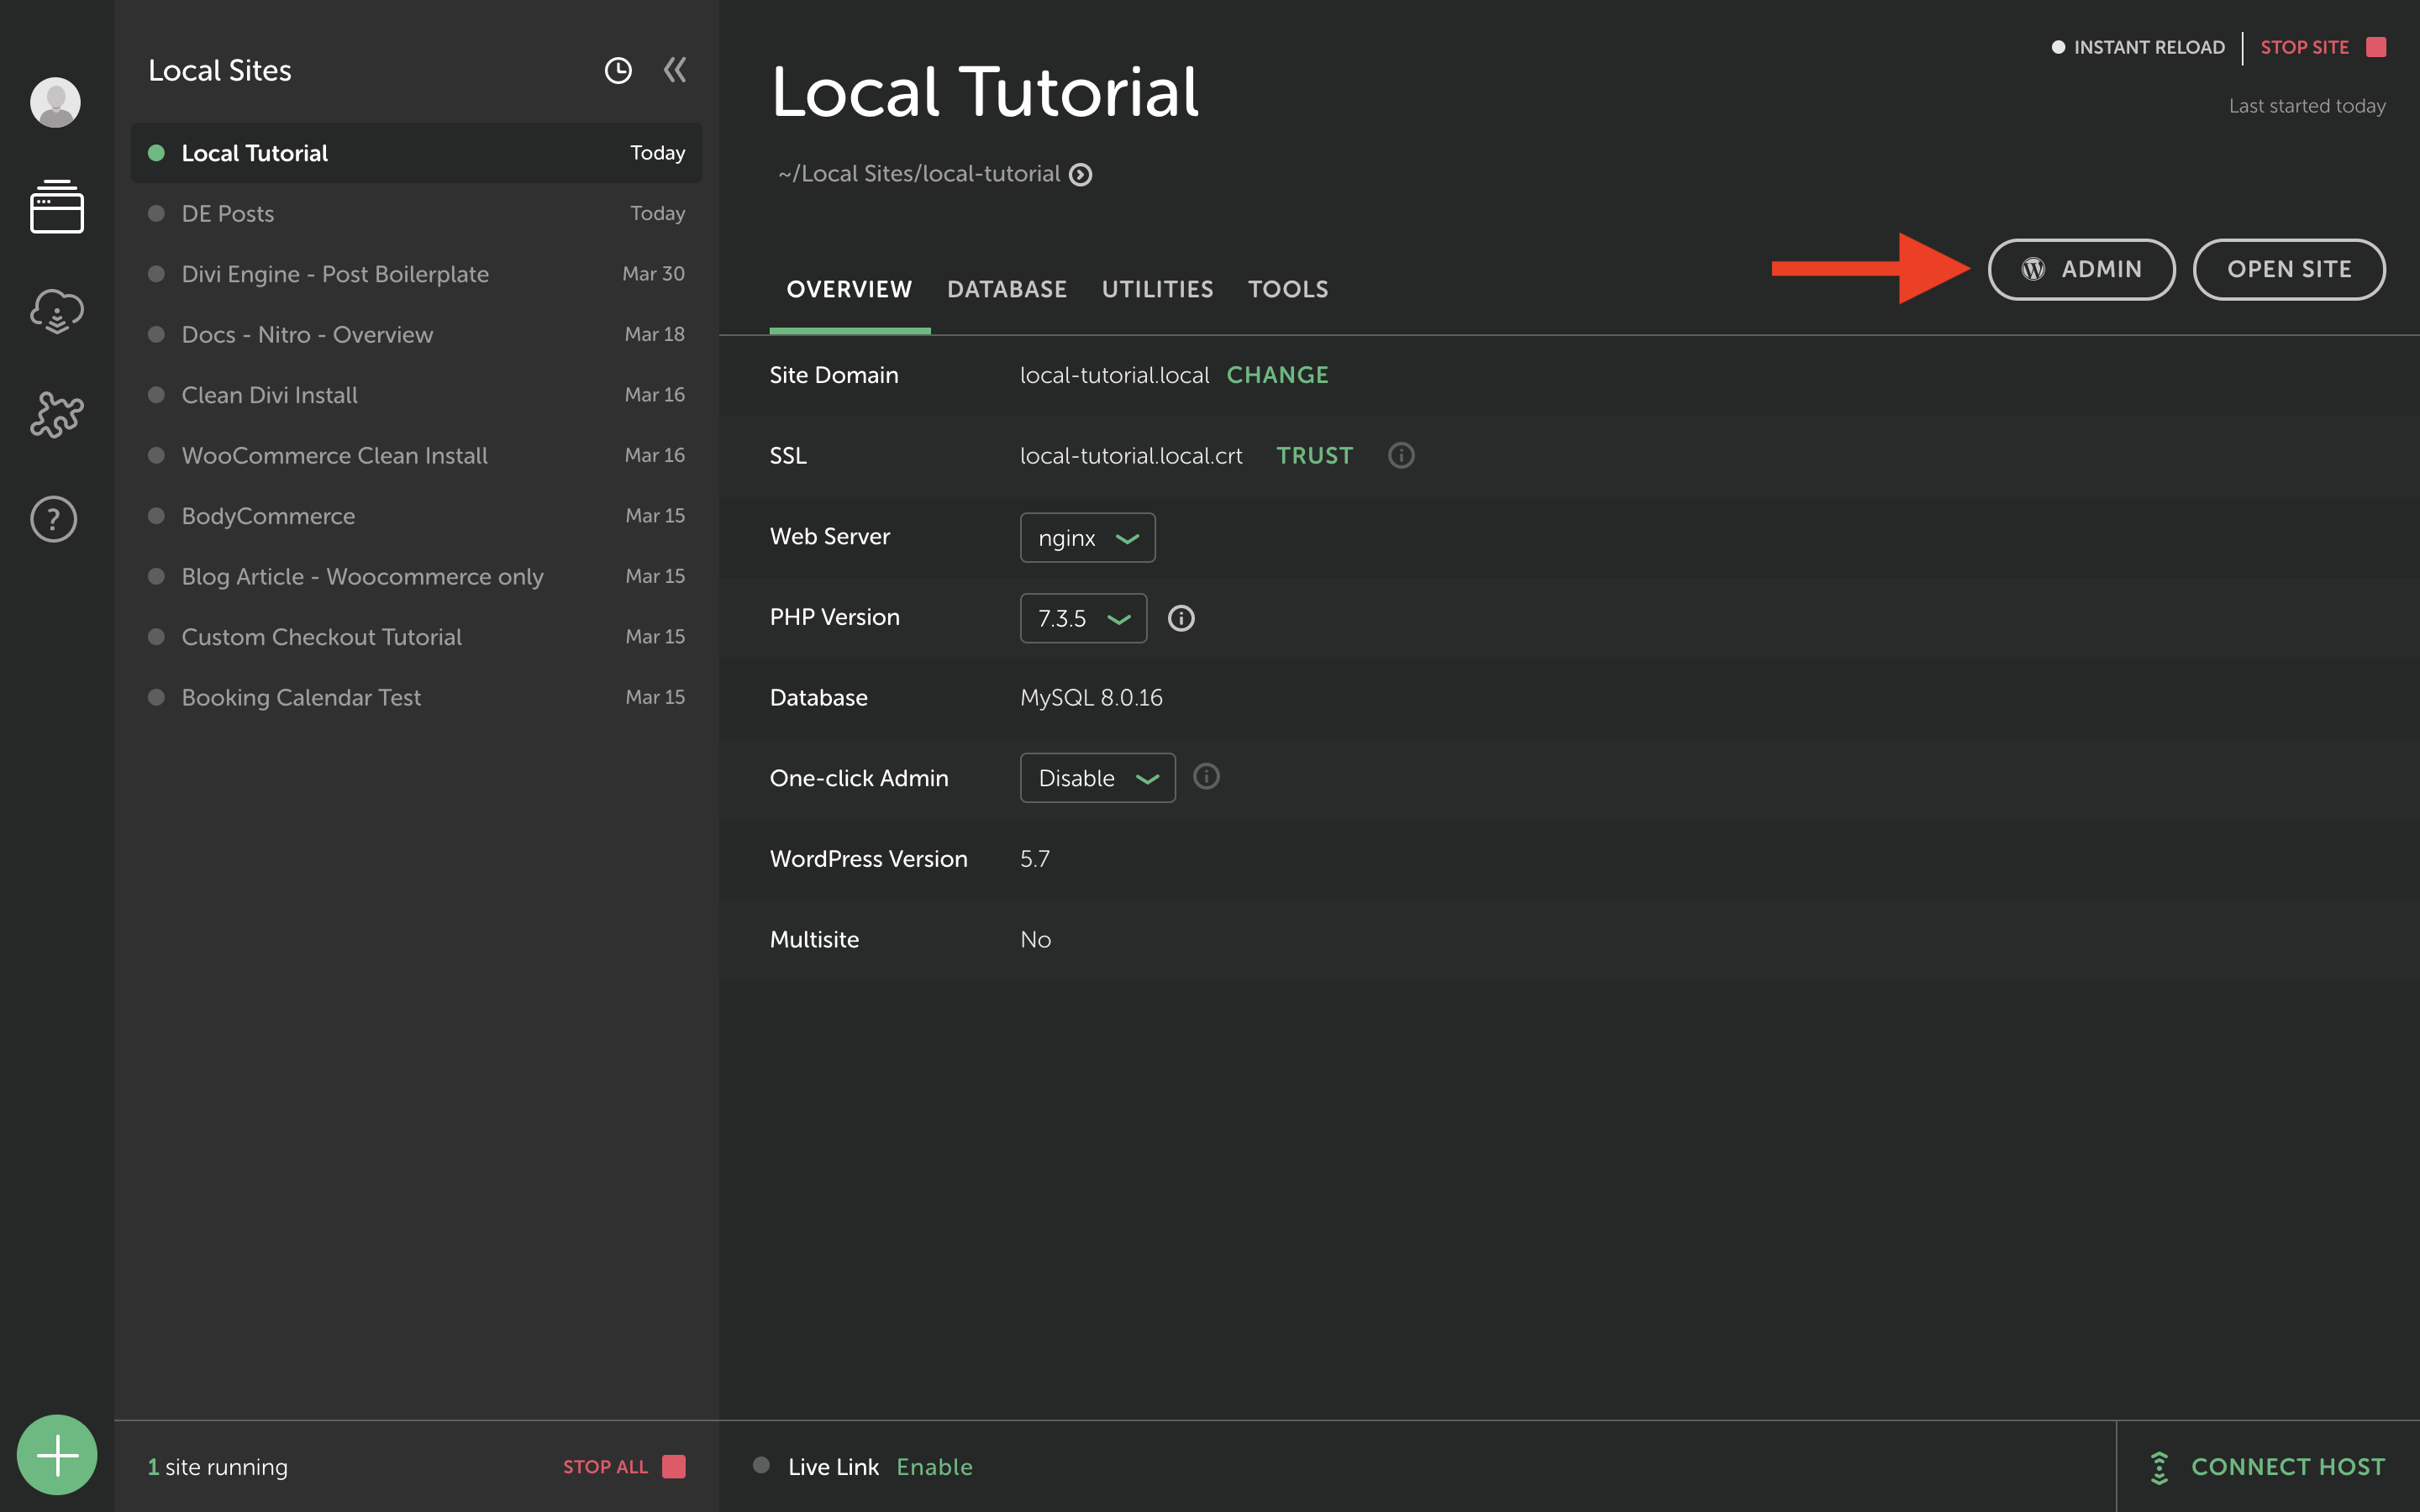
Task: Click the Stop Site text
Action: pos(2304,47)
